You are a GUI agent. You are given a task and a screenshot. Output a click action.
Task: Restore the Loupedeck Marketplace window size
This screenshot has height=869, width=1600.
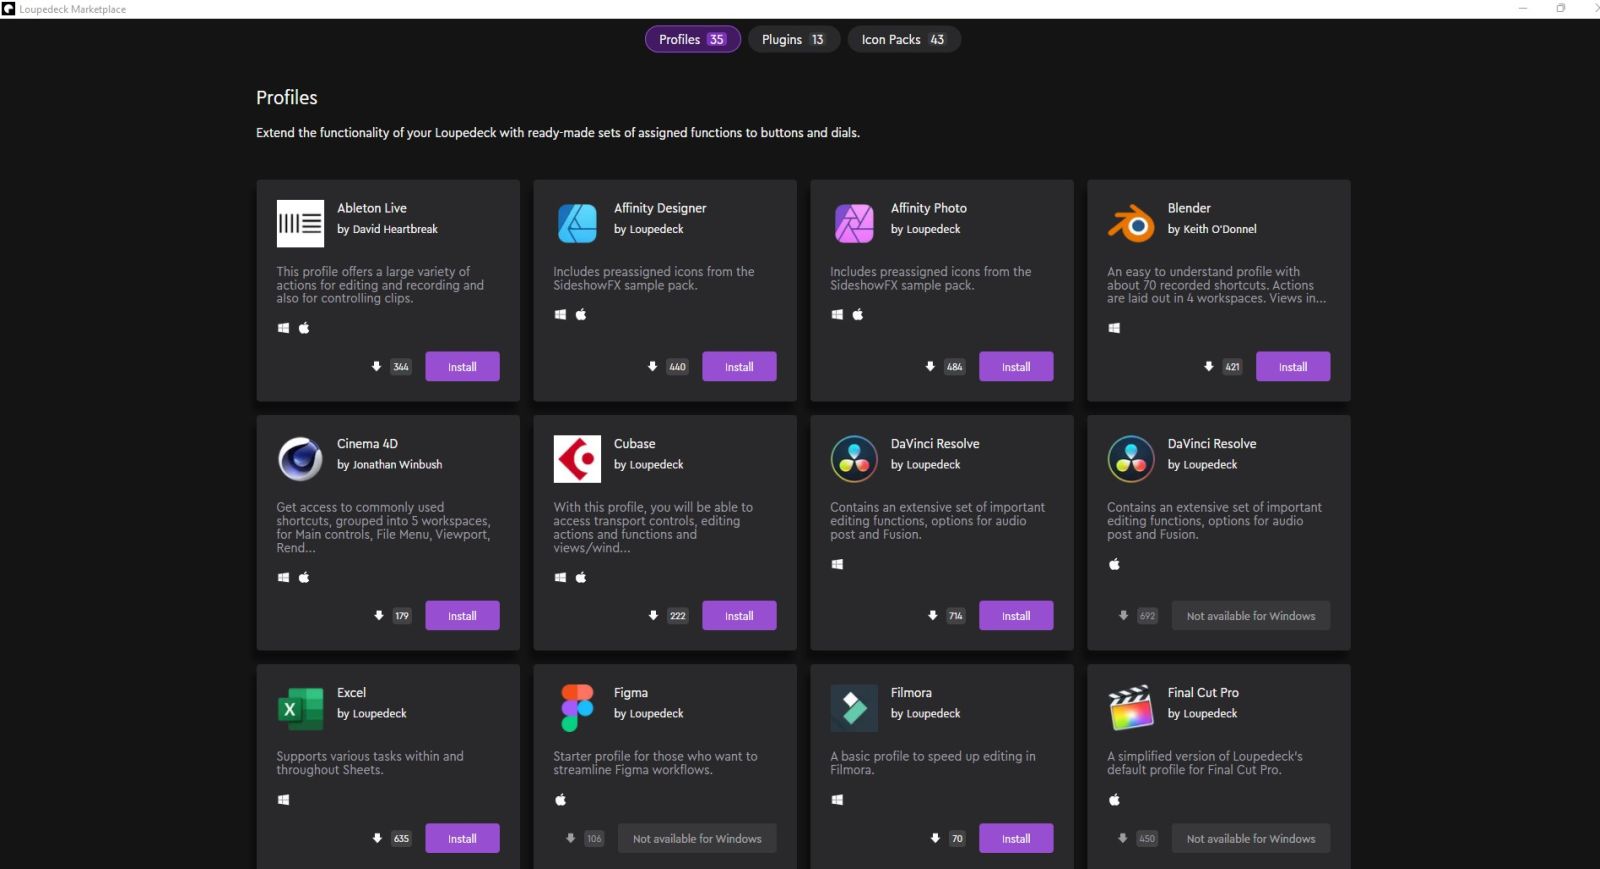click(1560, 8)
